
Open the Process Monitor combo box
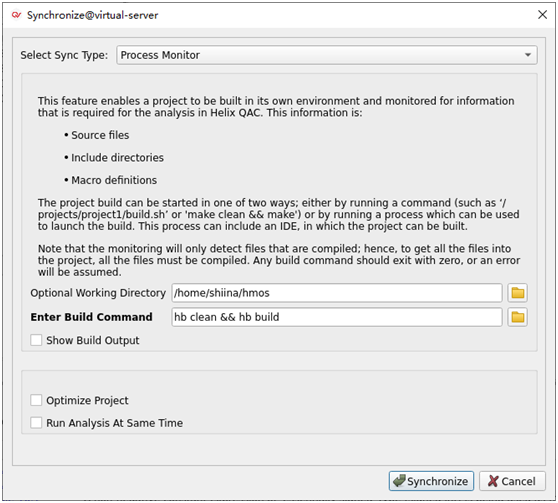[x=327, y=55]
